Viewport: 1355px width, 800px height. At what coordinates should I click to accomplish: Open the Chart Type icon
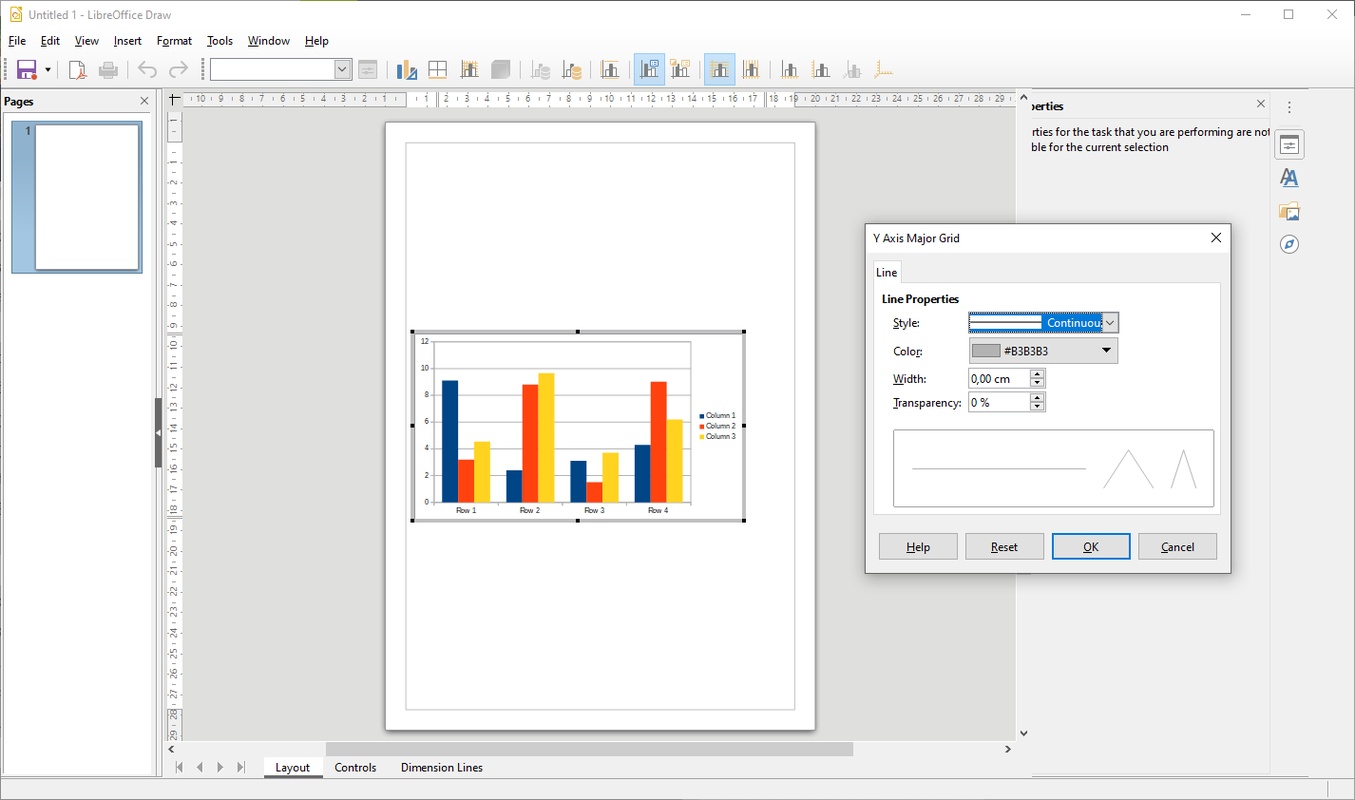pyautogui.click(x=406, y=69)
